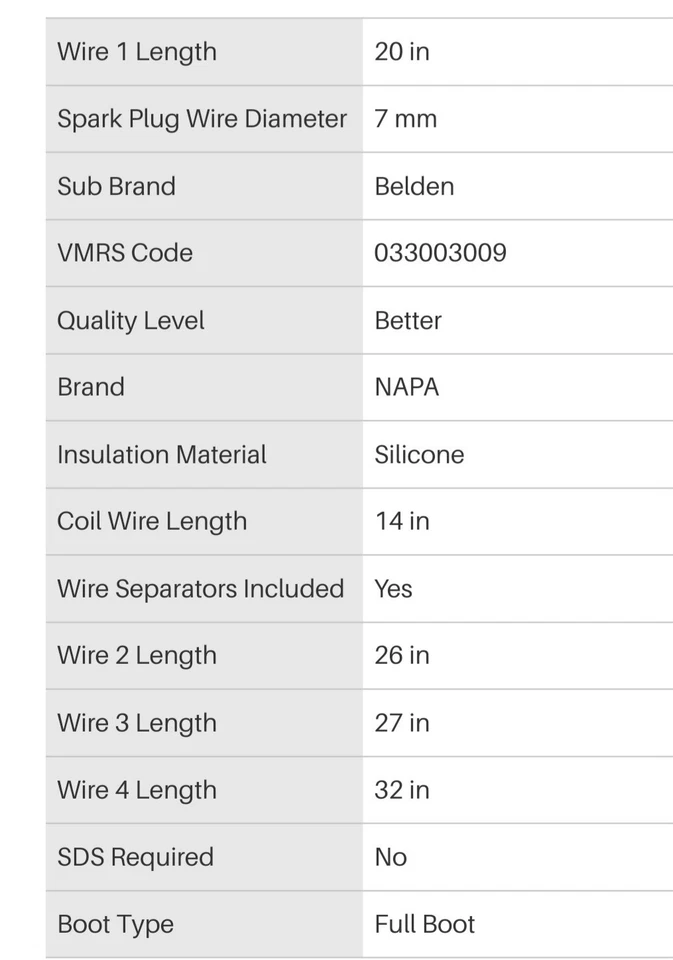Click the "NAPA" brand value

point(407,387)
